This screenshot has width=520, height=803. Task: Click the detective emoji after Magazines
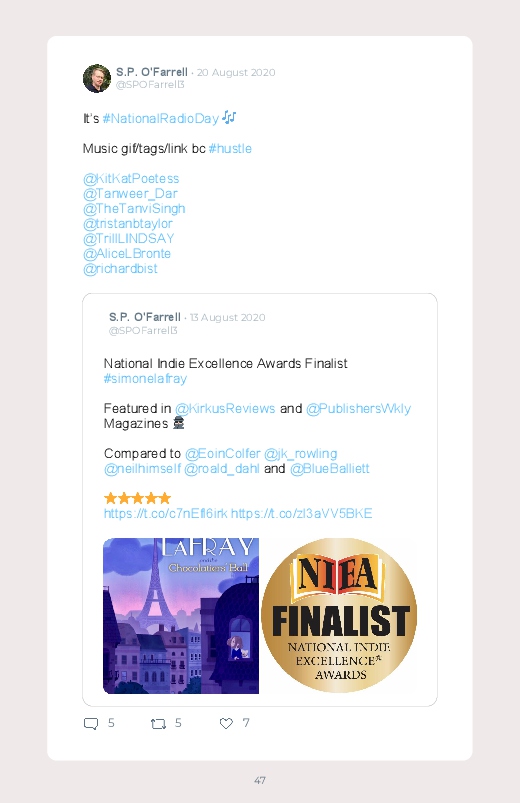pos(178,423)
